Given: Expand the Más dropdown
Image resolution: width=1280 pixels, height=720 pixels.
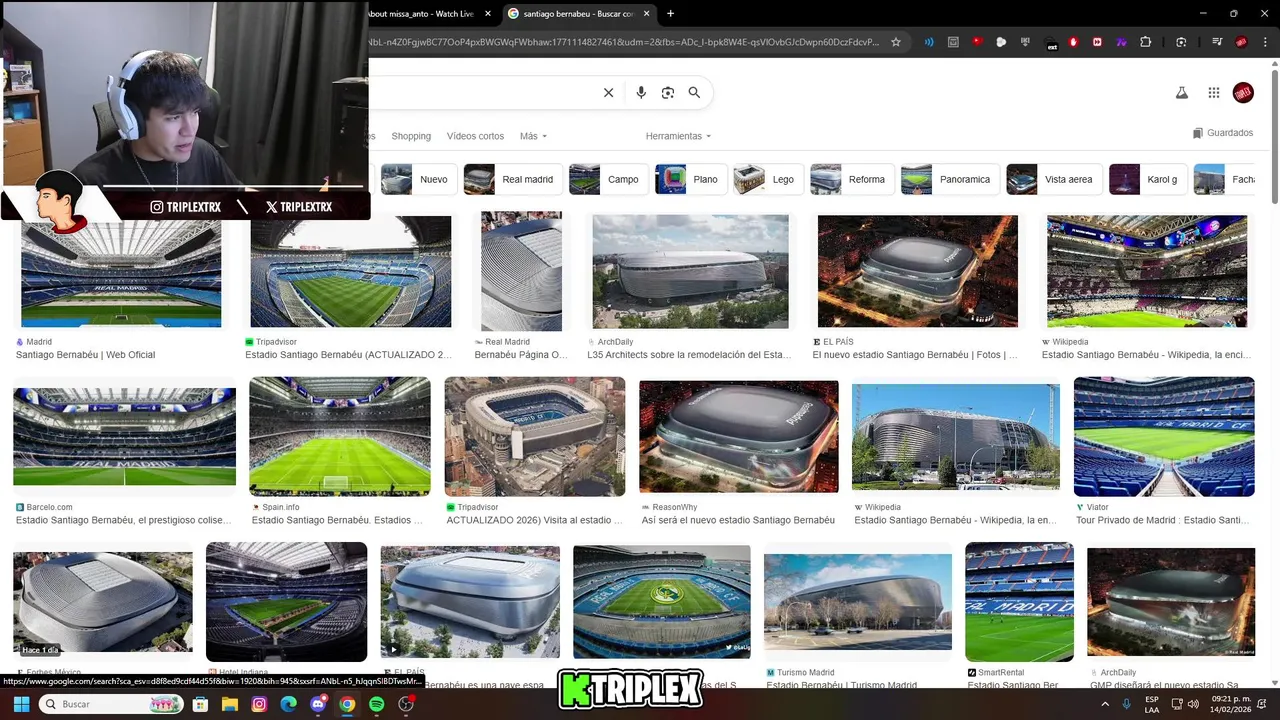Looking at the screenshot, I should click(533, 136).
